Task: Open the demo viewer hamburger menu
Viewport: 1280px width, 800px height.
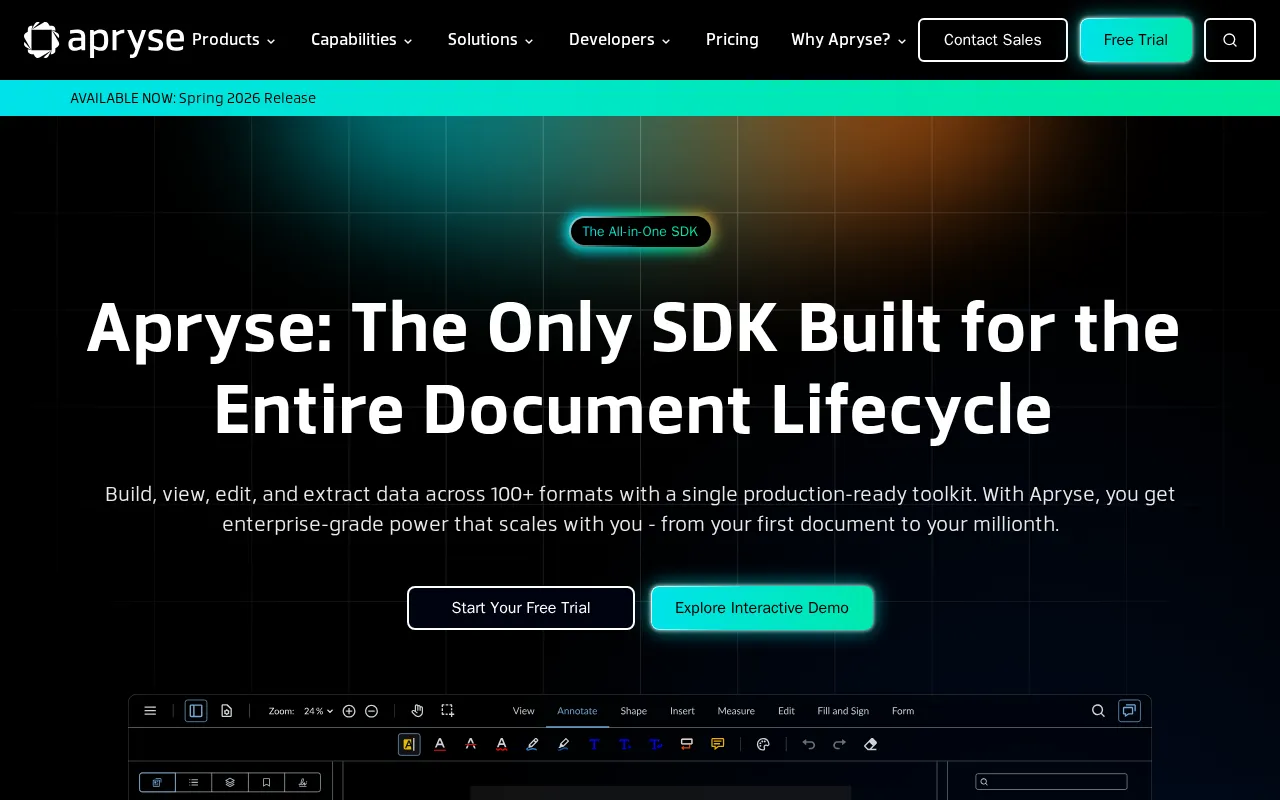Action: [150, 711]
